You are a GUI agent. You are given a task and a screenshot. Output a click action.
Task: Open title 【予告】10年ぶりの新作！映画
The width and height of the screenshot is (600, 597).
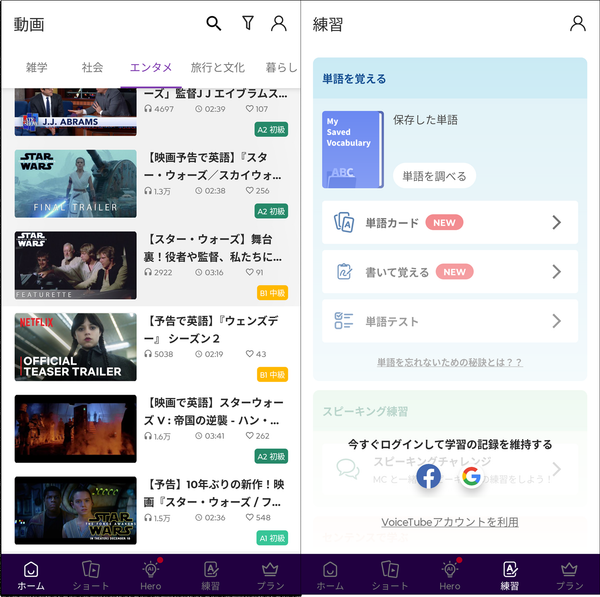[x=214, y=493]
